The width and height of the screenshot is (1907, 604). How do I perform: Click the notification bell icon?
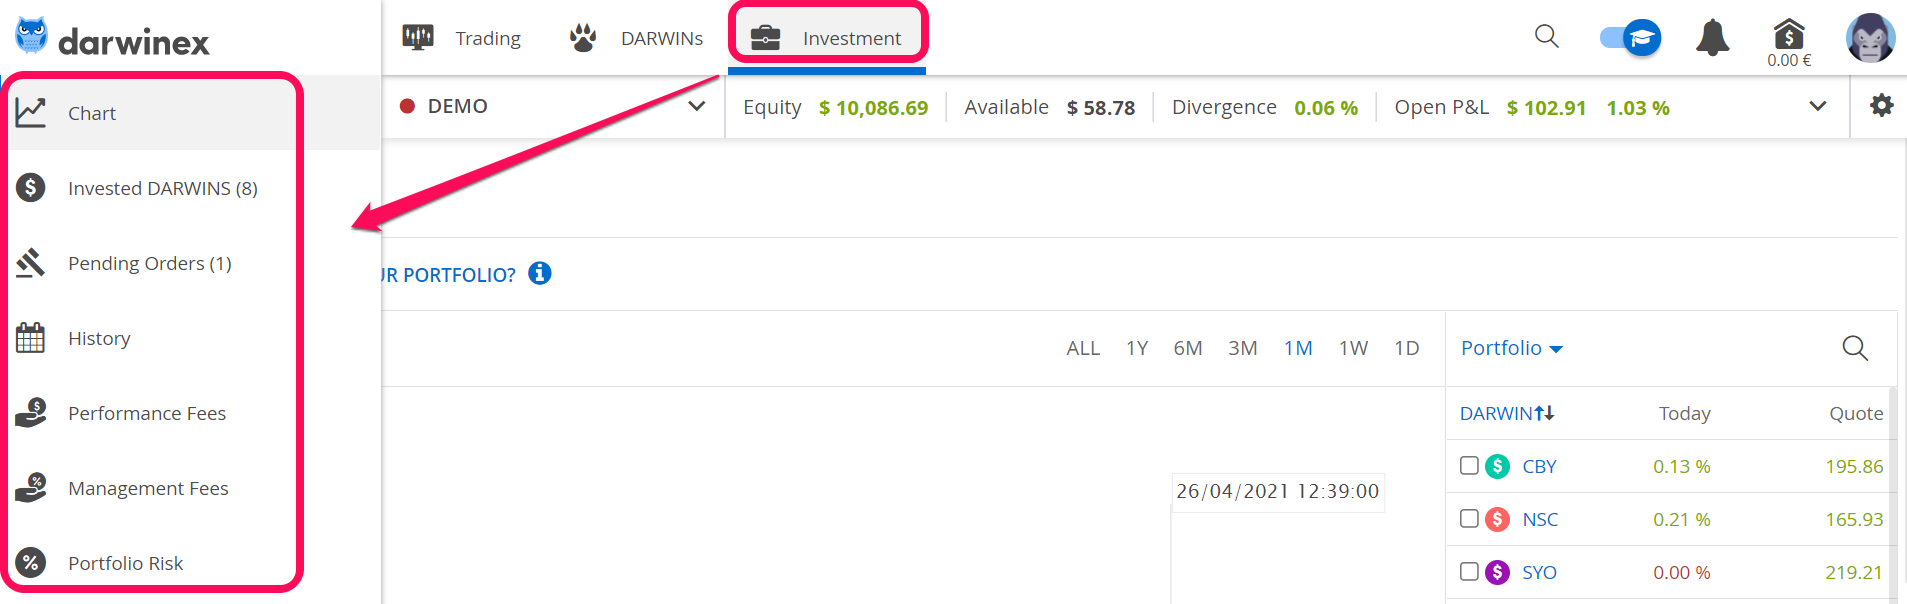coord(1712,38)
